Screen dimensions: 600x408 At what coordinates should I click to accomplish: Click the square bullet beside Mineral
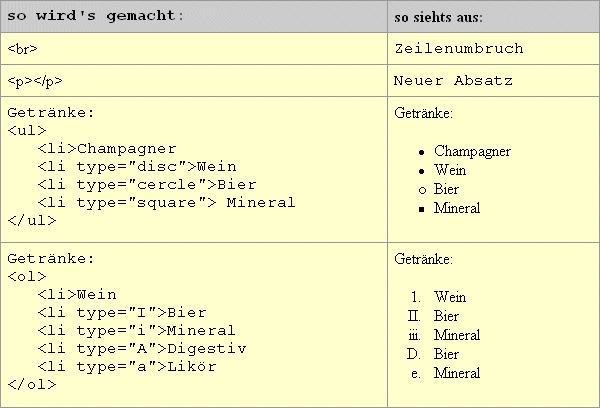[x=422, y=209]
